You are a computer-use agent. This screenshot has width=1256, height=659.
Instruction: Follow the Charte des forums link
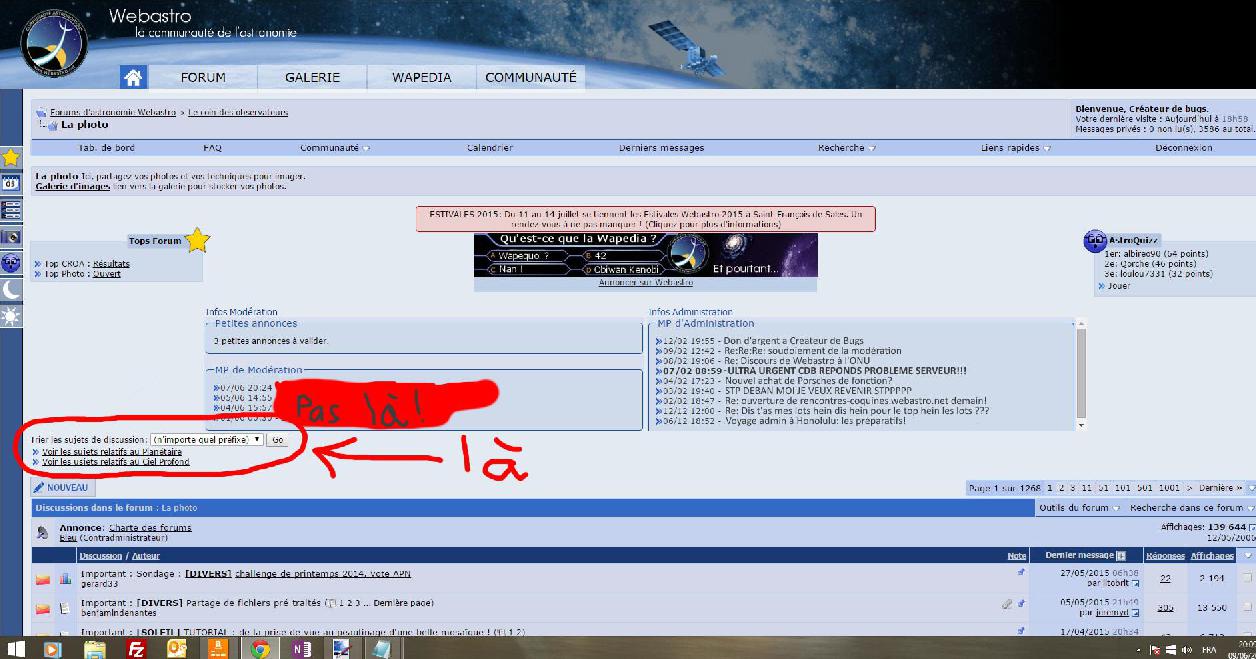tap(150, 527)
